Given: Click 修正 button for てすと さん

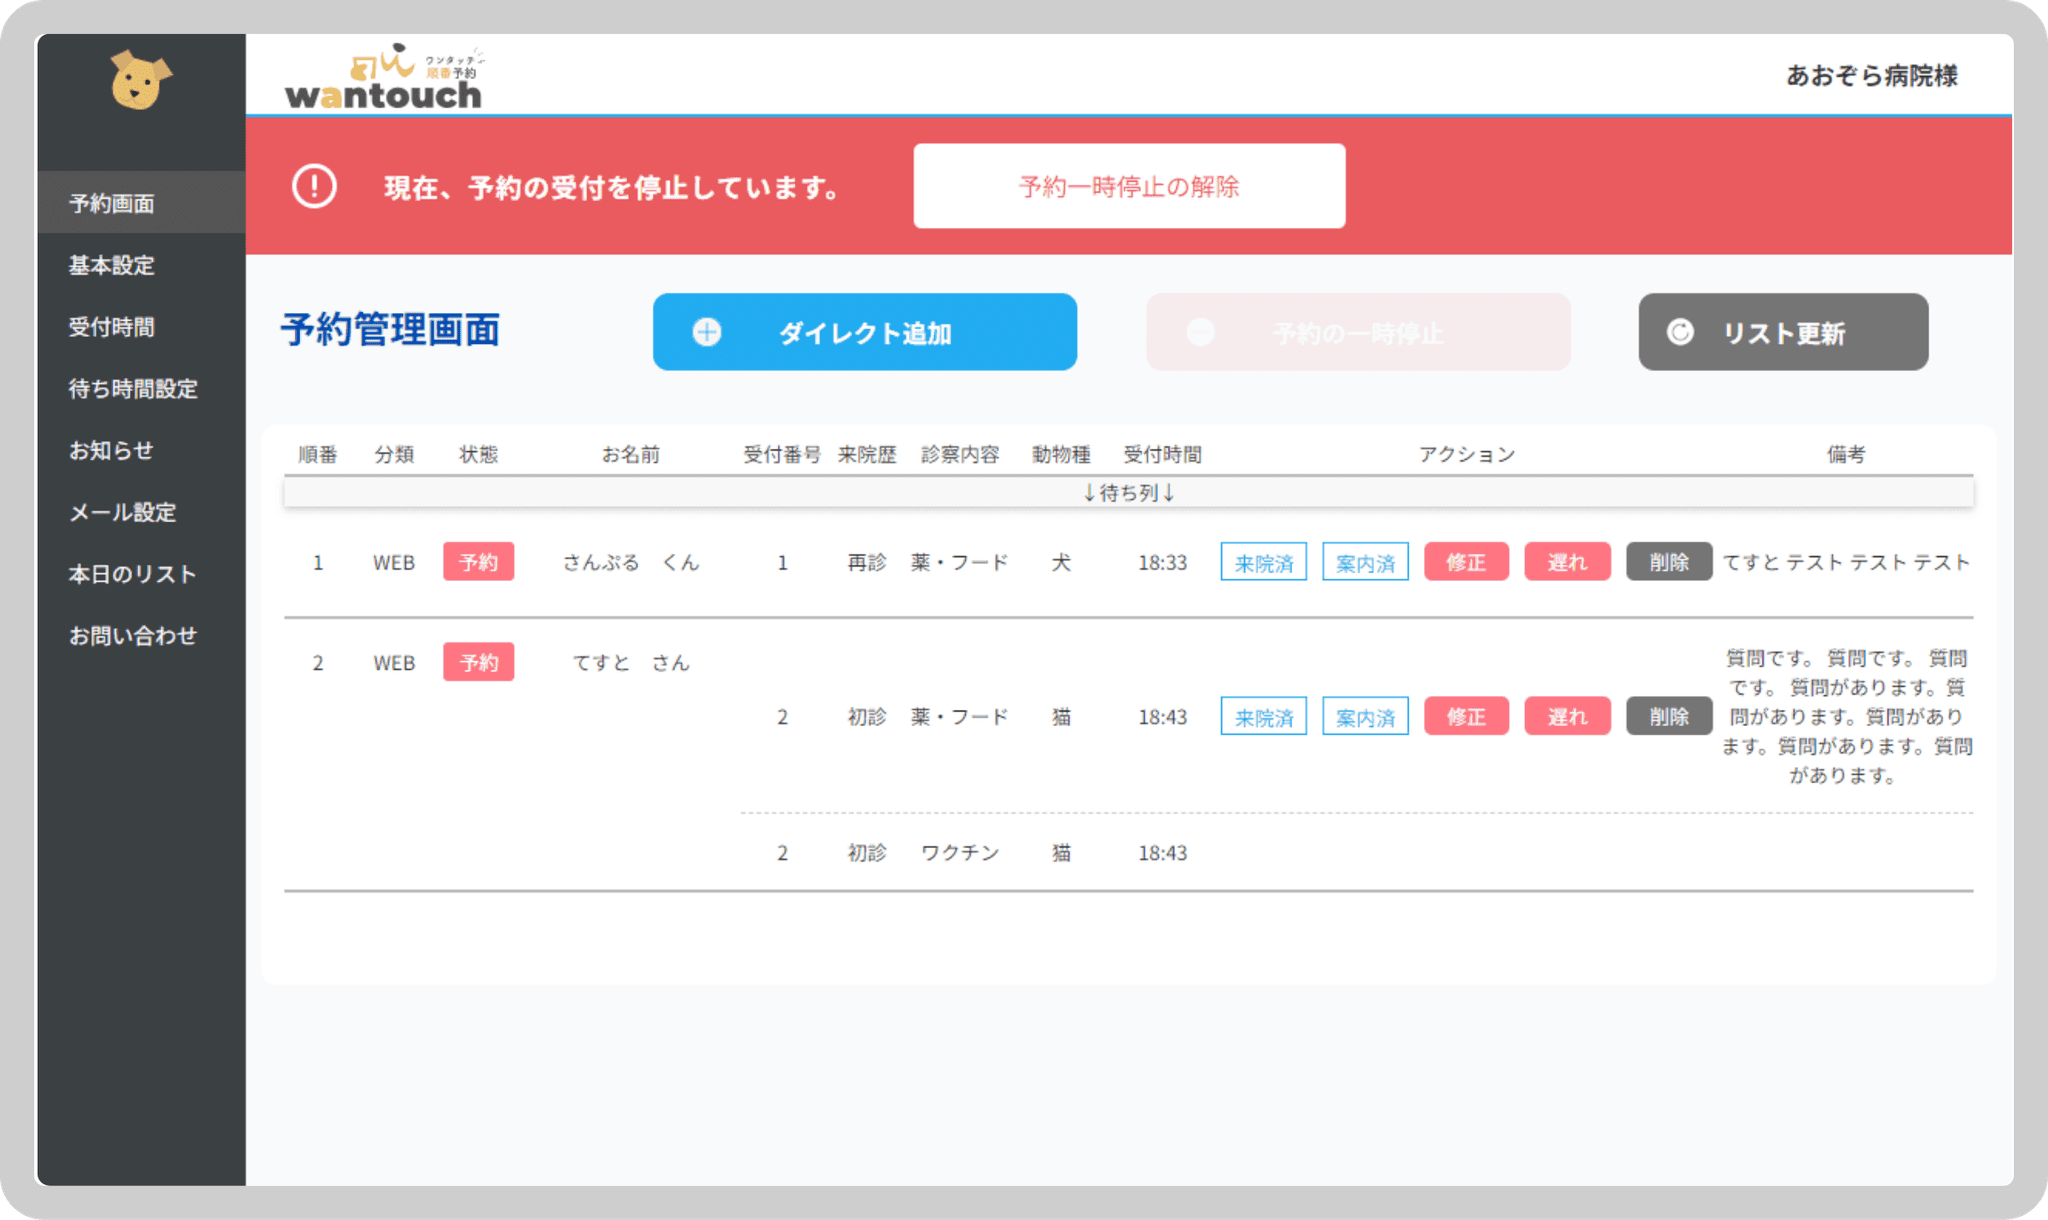Looking at the screenshot, I should pyautogui.click(x=1466, y=716).
